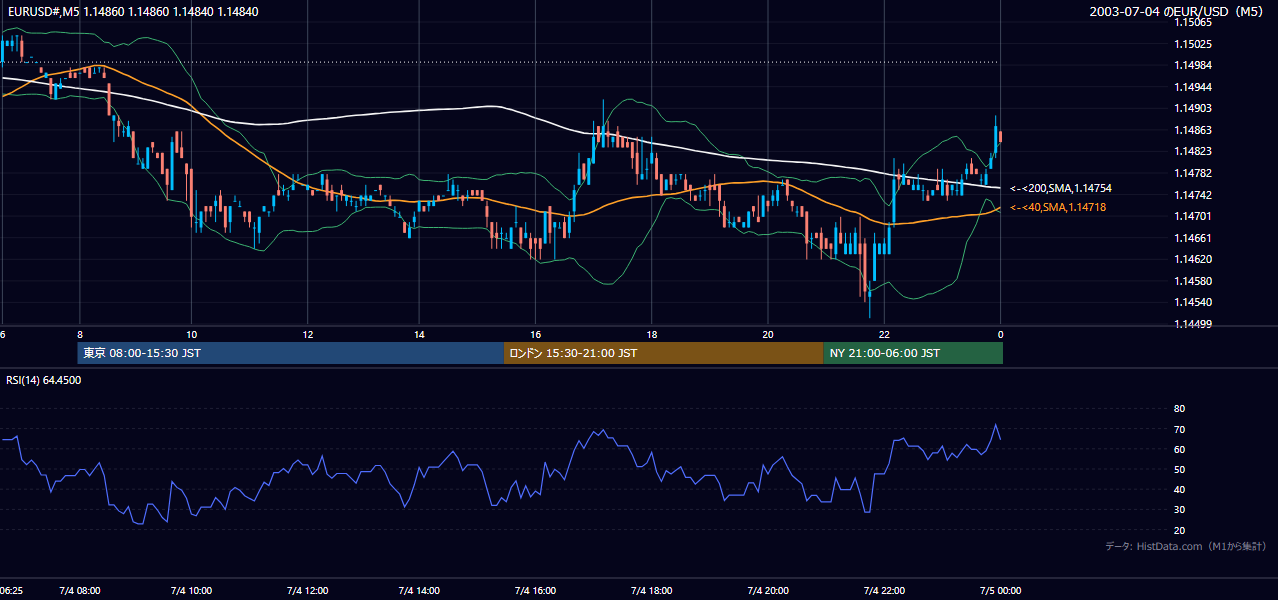Select the RSI 20 level label

pyautogui.click(x=1179, y=530)
